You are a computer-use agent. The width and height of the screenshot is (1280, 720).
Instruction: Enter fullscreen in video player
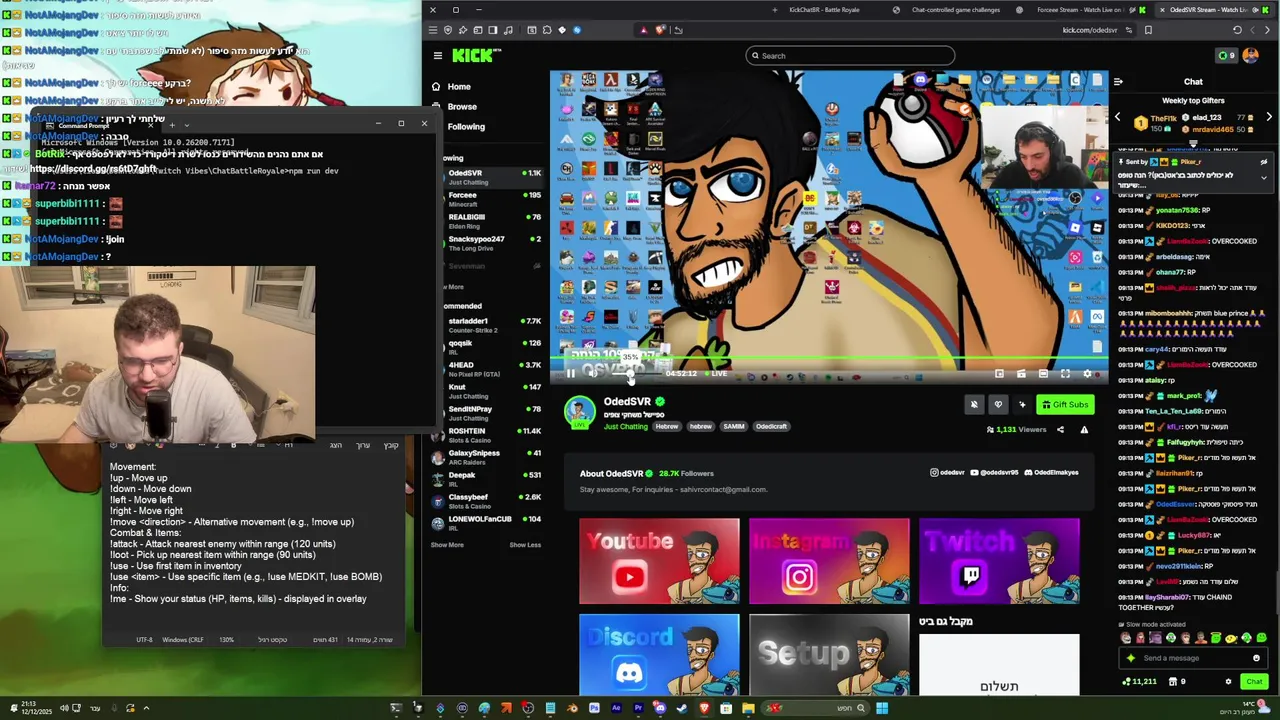[x=1065, y=374]
